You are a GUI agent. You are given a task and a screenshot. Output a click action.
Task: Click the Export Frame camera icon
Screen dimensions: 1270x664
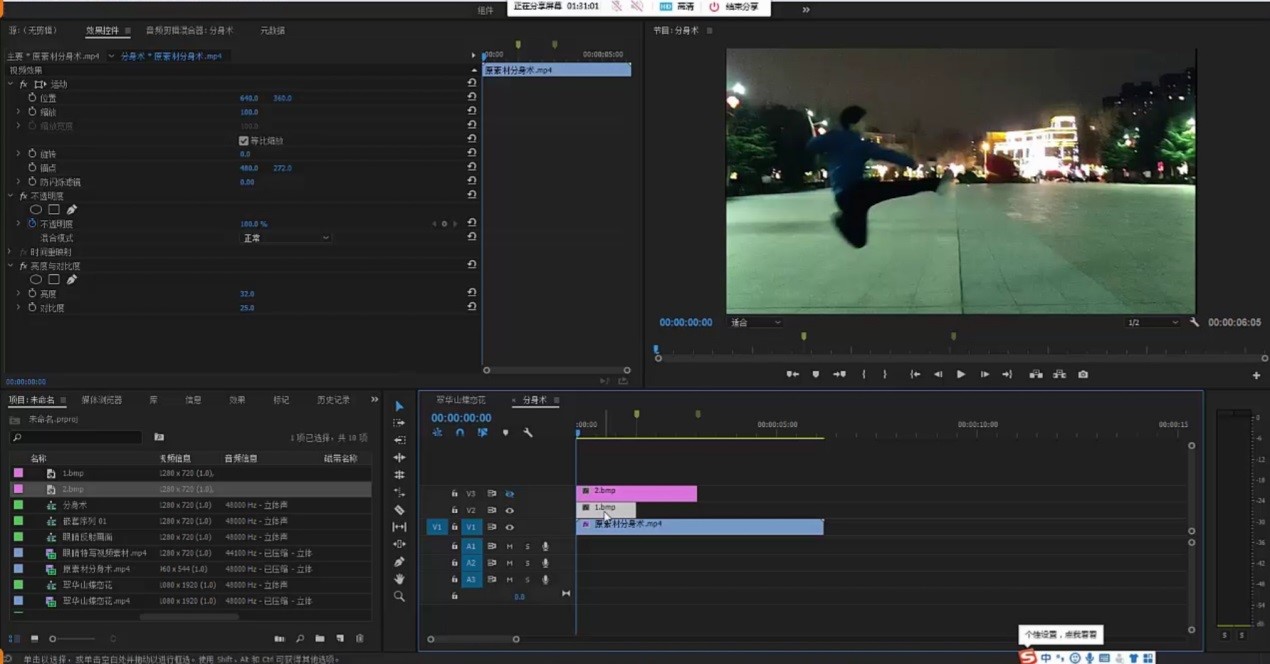[x=1083, y=374]
